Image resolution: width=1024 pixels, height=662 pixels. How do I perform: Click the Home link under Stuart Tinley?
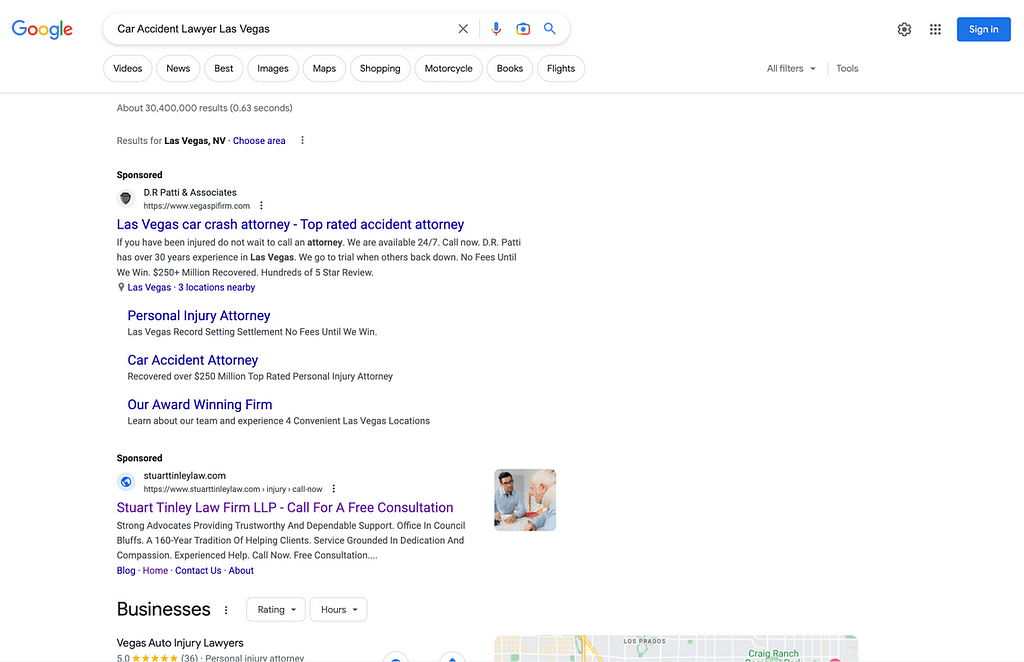(155, 571)
